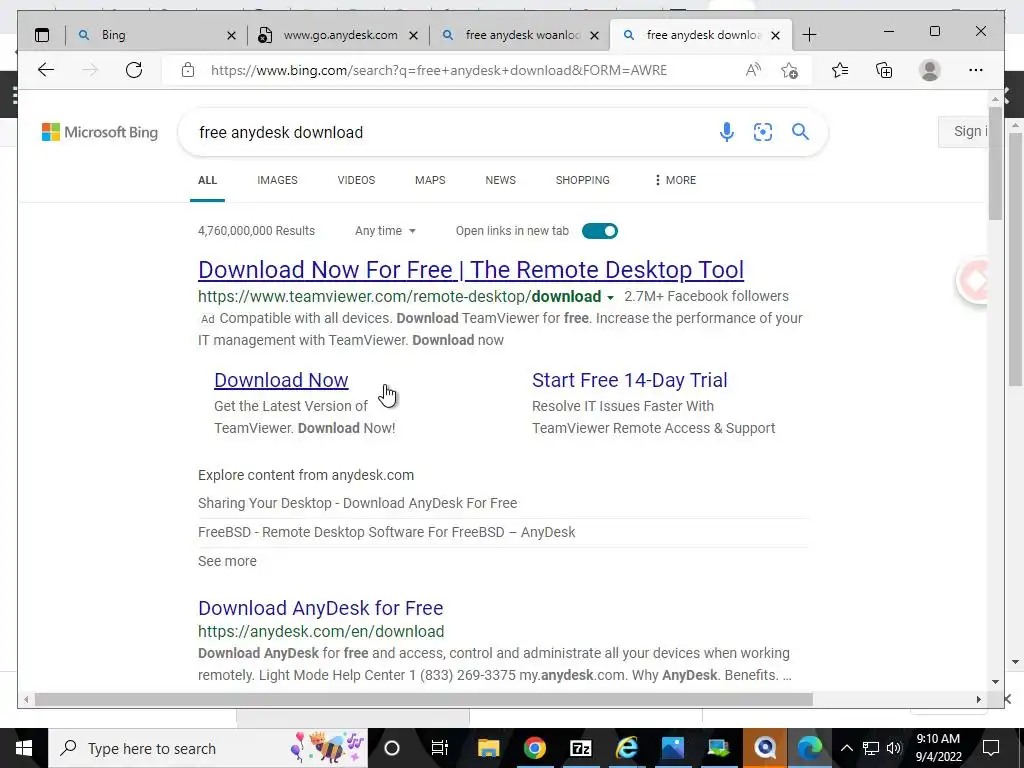This screenshot has height=768, width=1024.
Task: Open the Photos app taskbar icon
Action: [x=673, y=748]
